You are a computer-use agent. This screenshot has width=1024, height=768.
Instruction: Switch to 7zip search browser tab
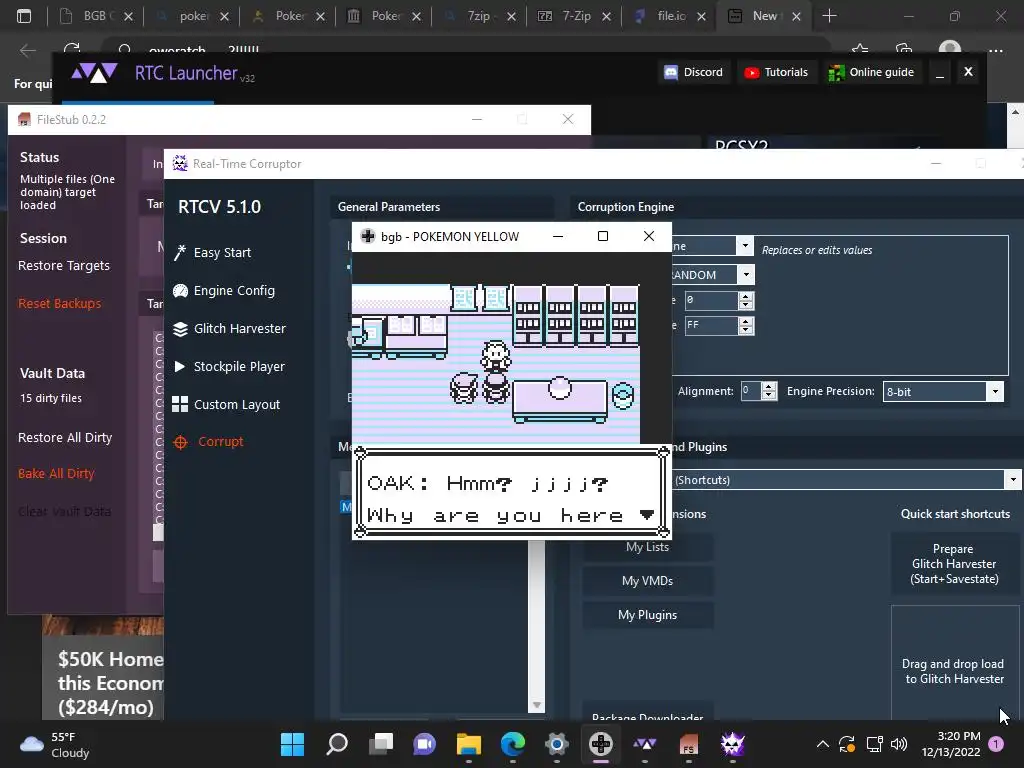479,16
